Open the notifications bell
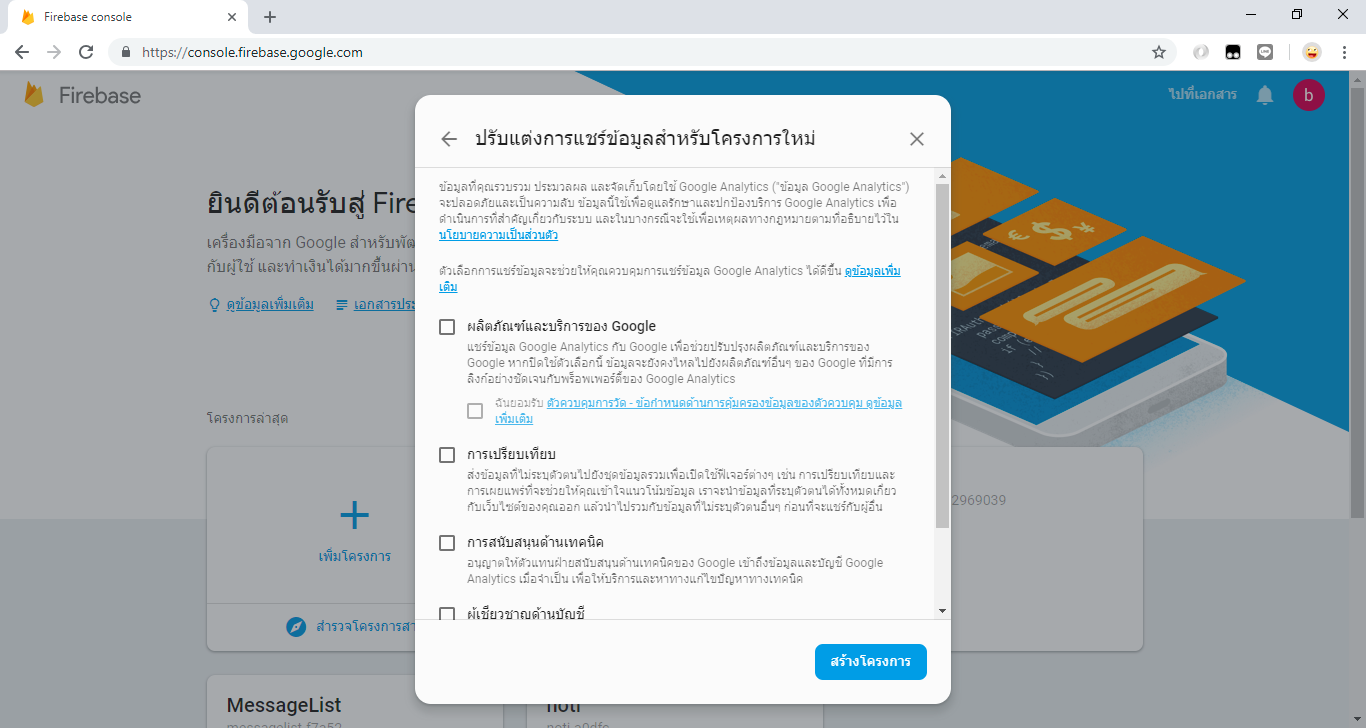 click(x=1265, y=95)
